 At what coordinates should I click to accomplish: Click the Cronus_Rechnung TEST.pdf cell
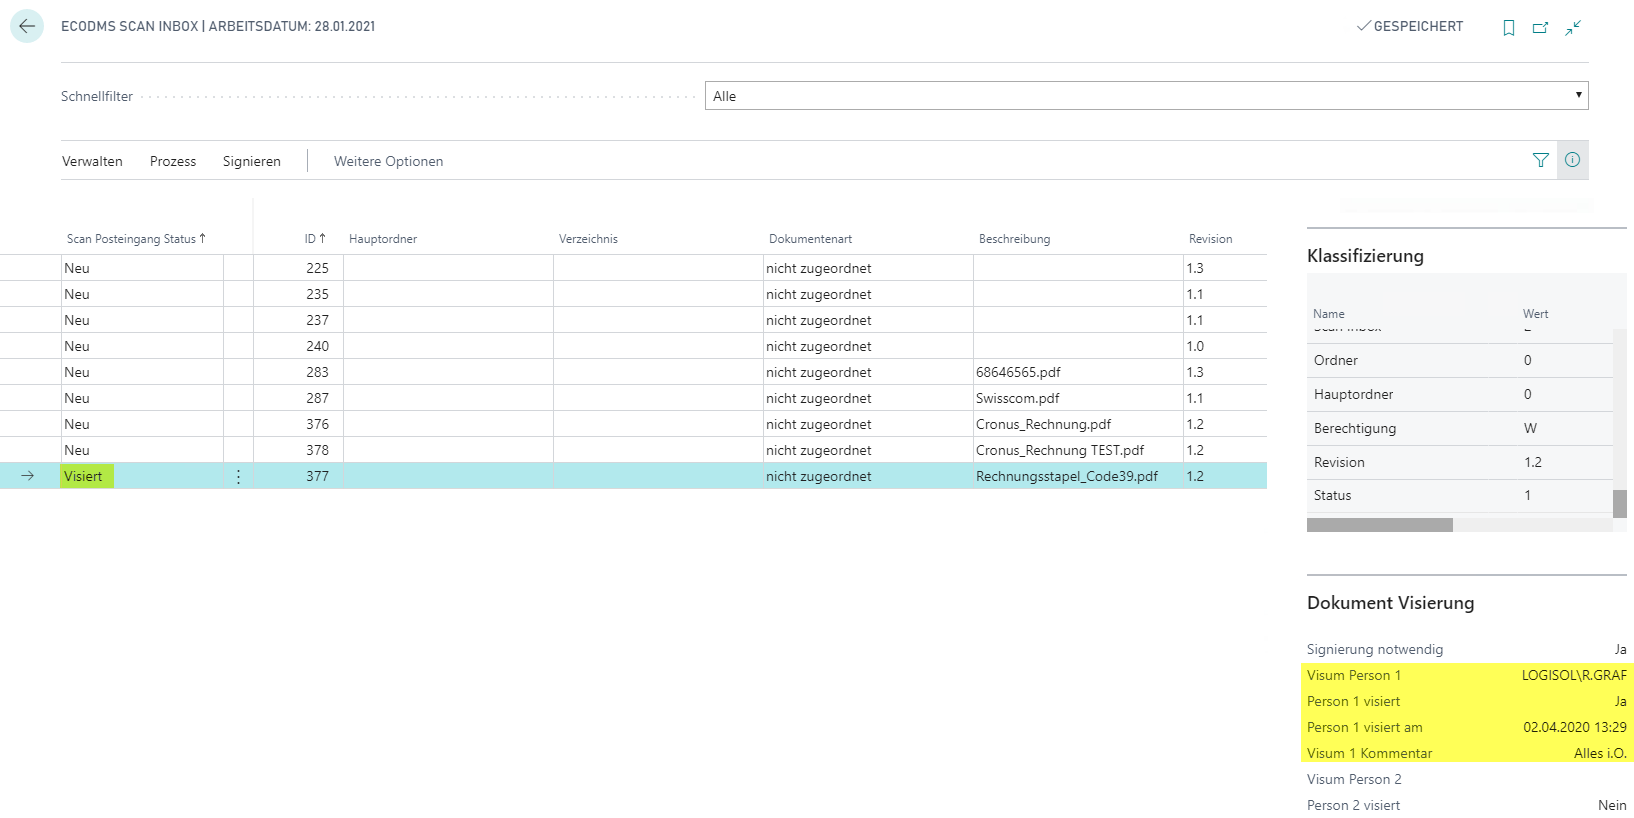coord(1078,450)
